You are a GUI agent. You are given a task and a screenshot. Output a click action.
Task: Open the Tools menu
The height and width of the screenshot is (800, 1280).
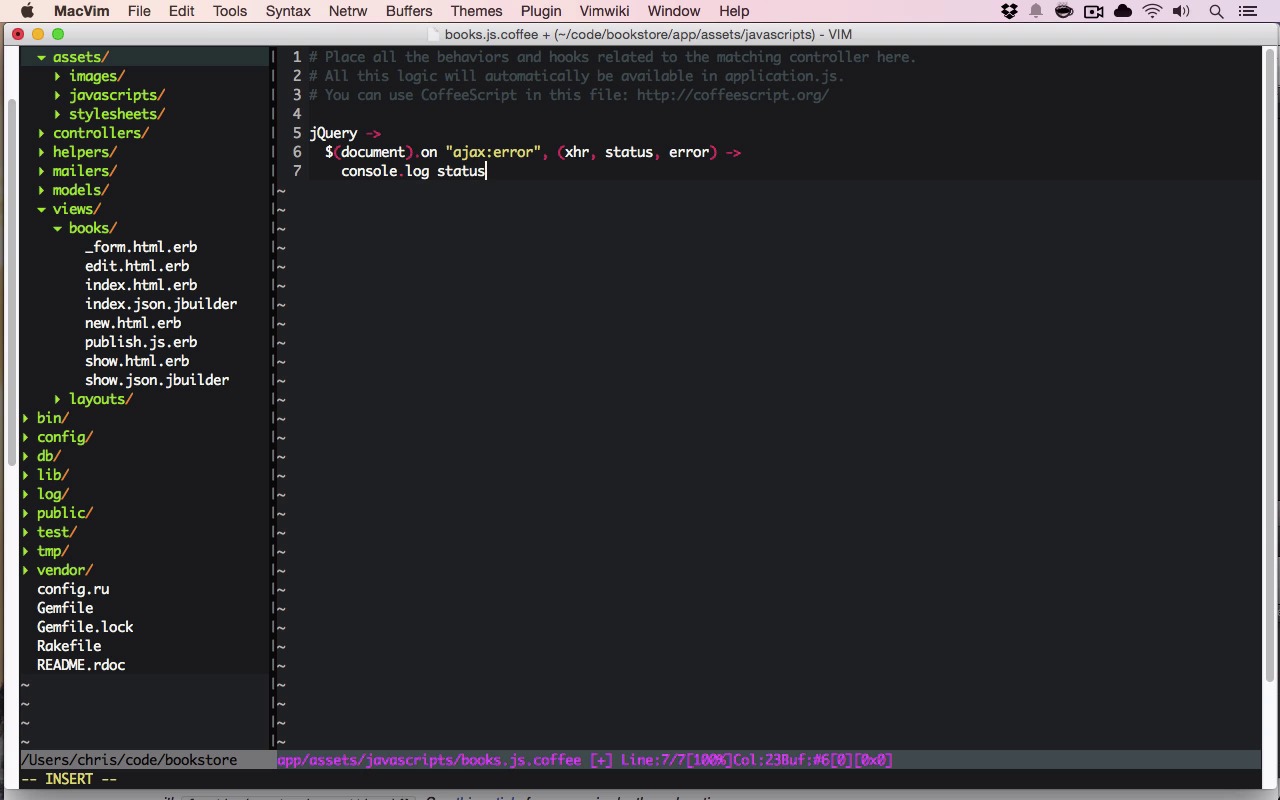pyautogui.click(x=230, y=11)
